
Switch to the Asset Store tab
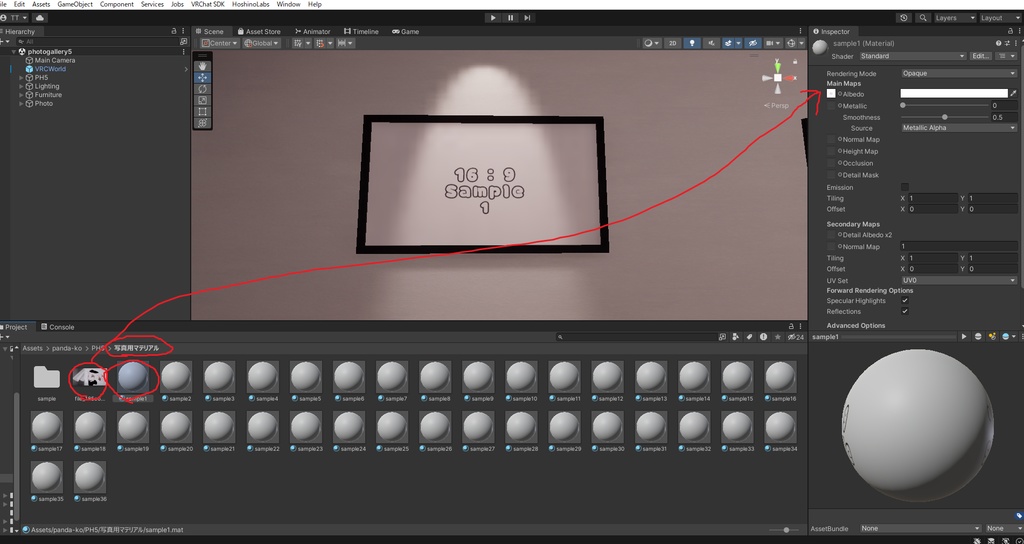click(259, 31)
